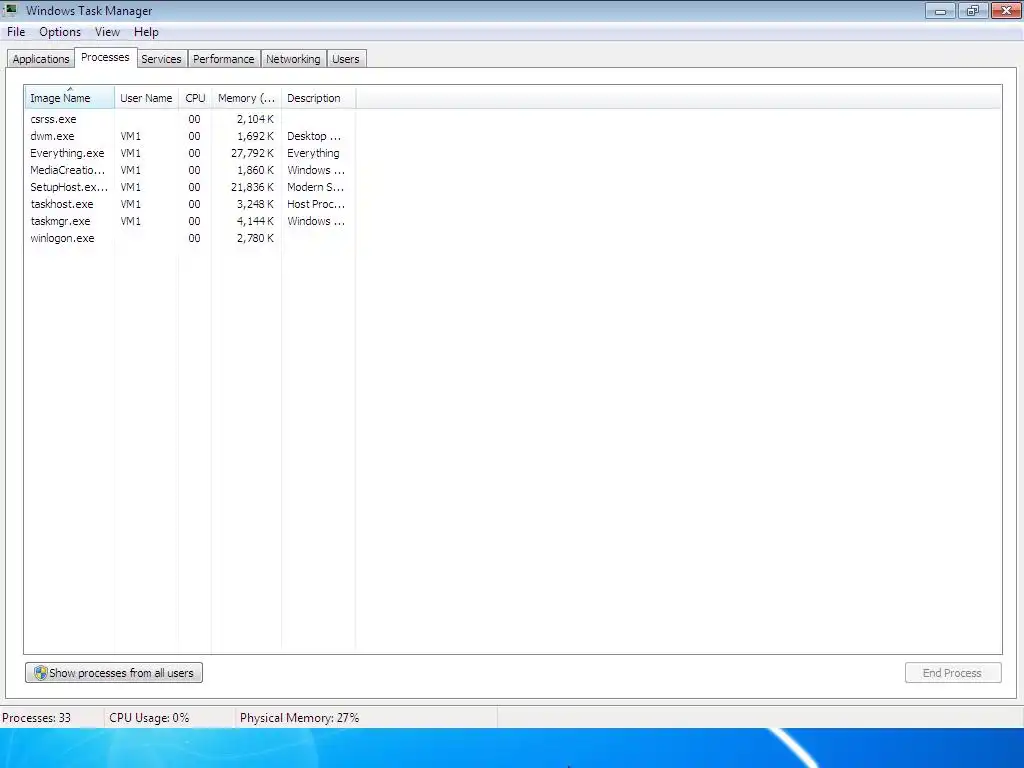Sort by CPU column header
Screen dimensions: 1024x768
[x=195, y=98]
